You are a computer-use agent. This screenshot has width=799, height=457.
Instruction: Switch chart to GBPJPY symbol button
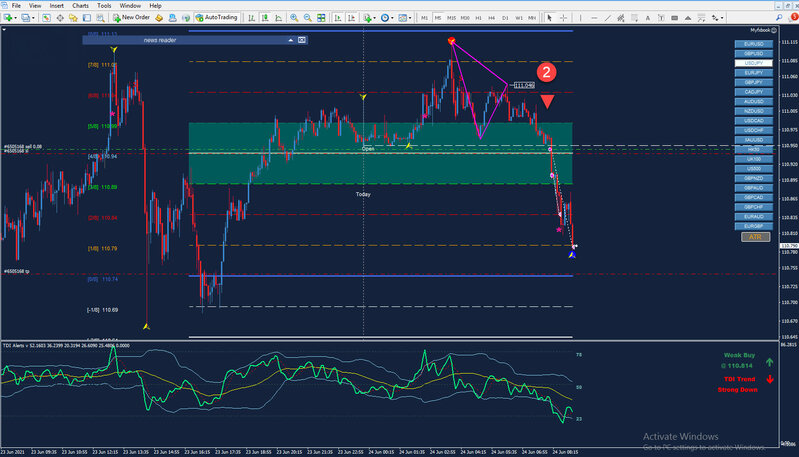(x=754, y=82)
